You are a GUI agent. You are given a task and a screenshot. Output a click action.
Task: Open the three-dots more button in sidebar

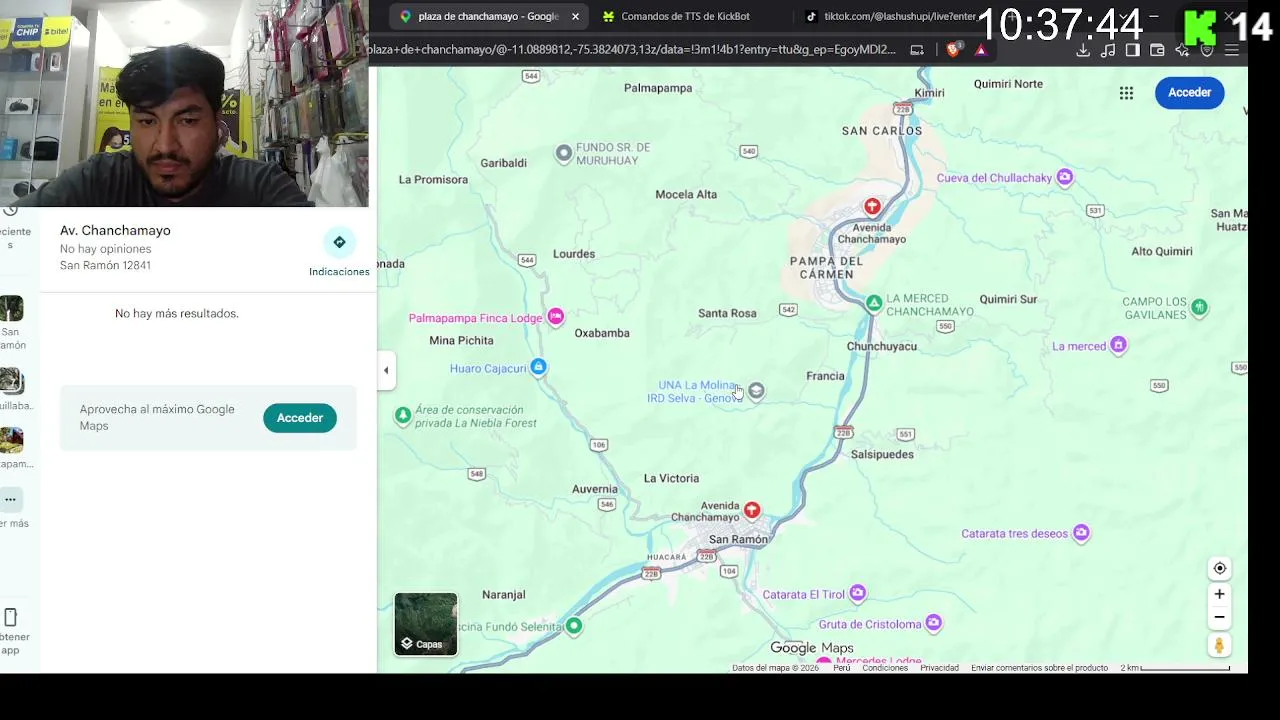10,499
